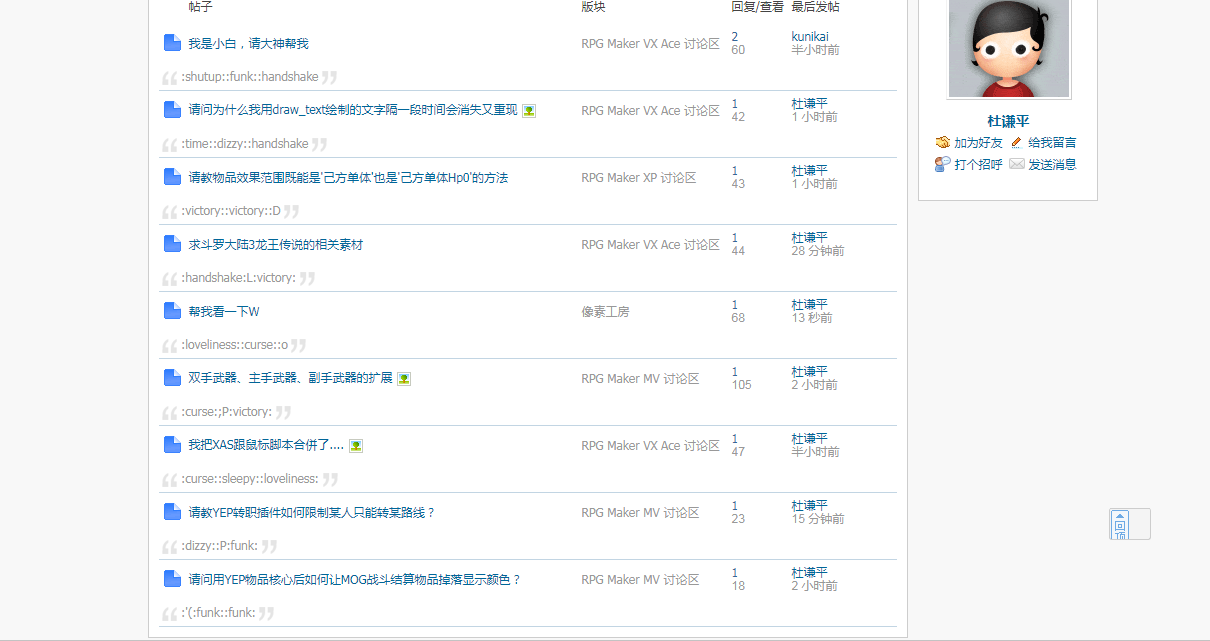Click the envelope icon beside '发送消息'
1210x641 pixels.
(1016, 165)
